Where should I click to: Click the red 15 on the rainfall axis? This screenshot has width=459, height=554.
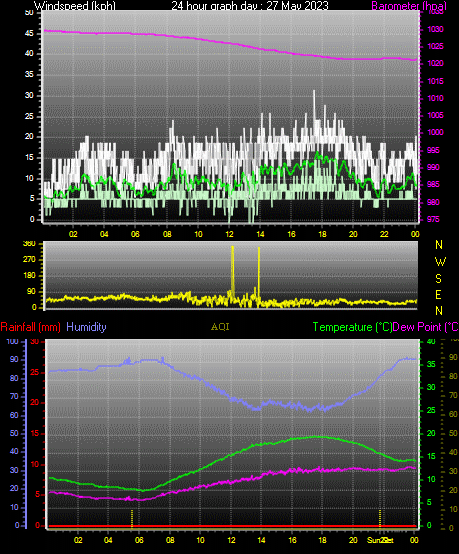35,434
